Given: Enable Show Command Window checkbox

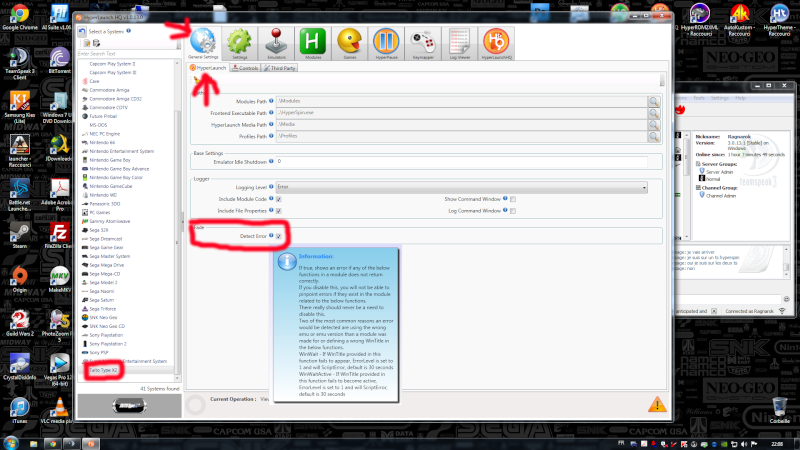Looking at the screenshot, I should 513,199.
